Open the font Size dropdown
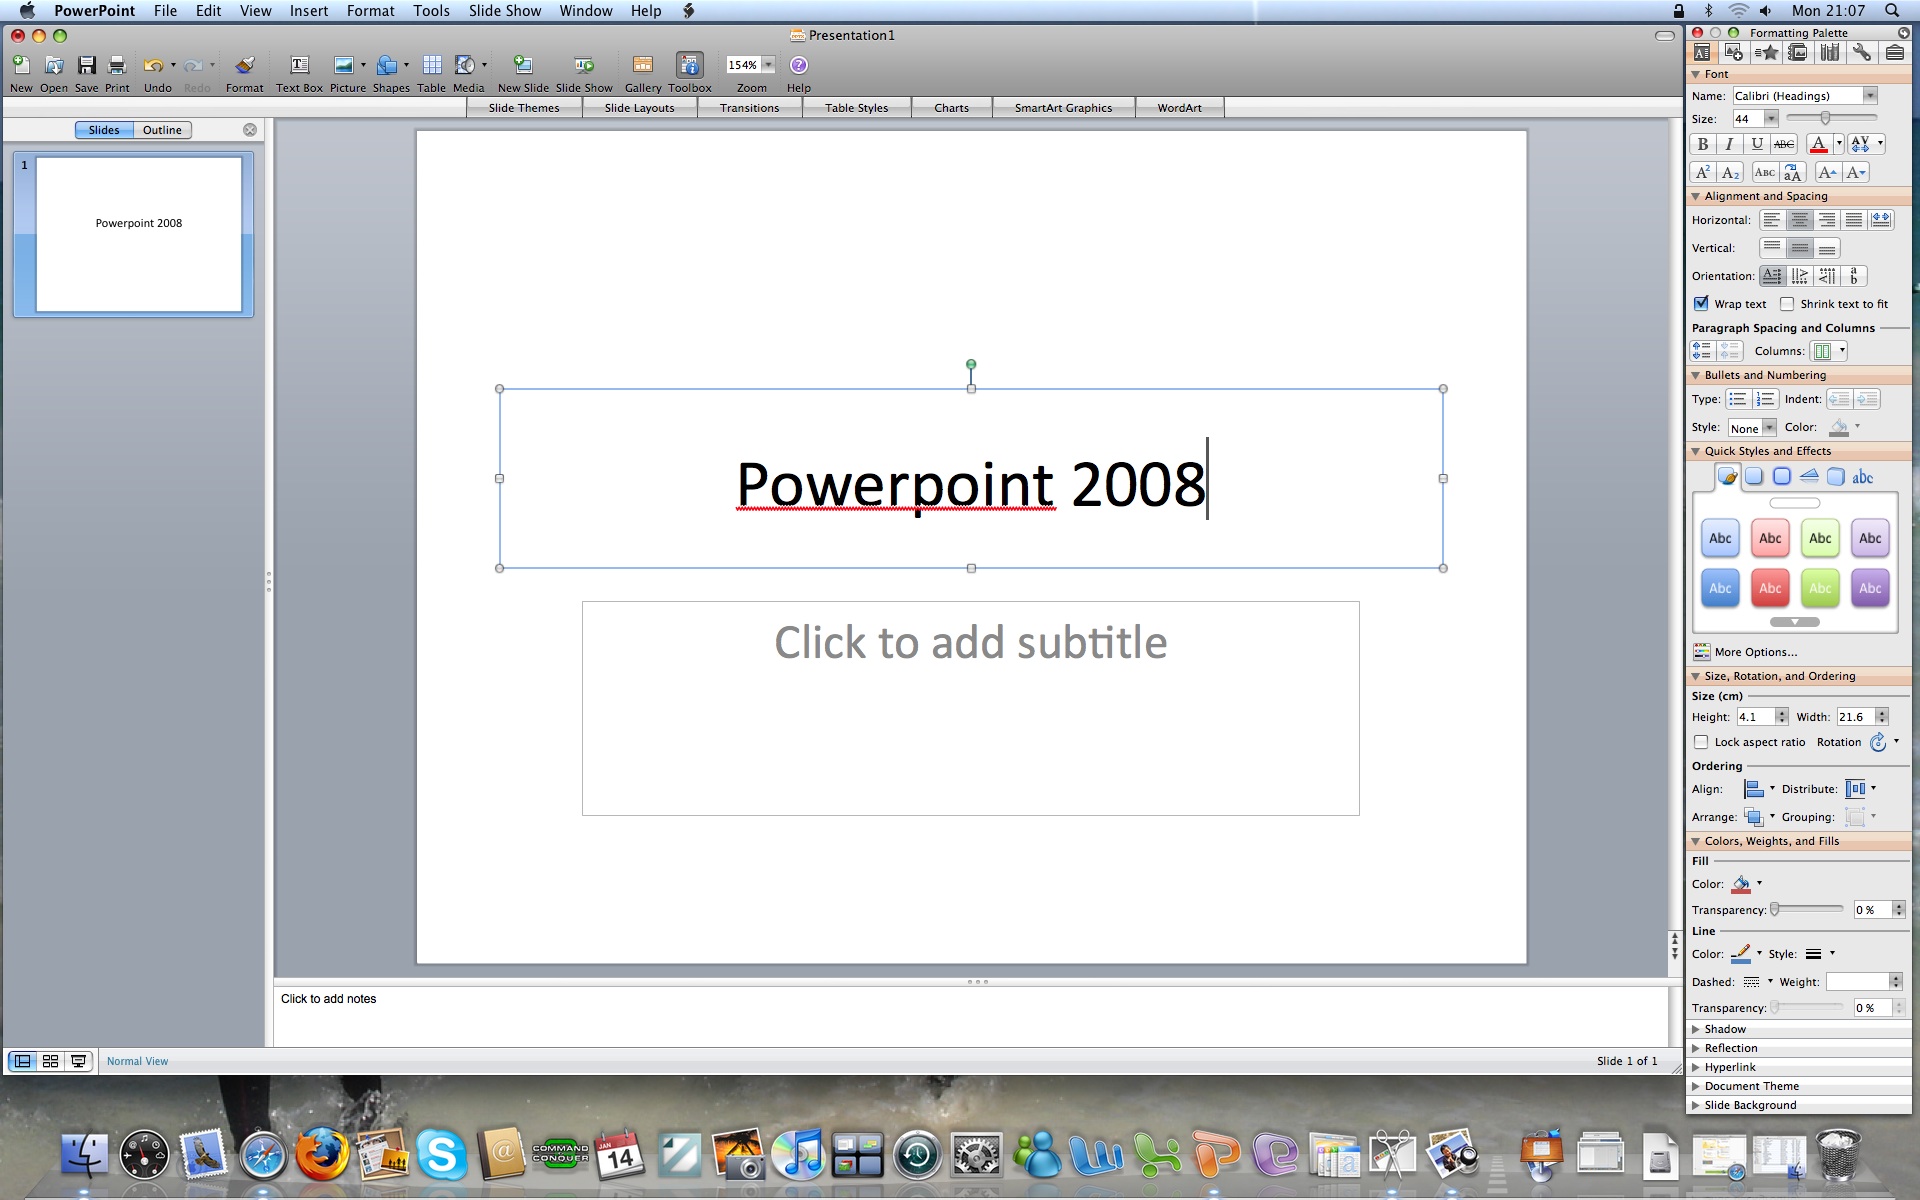 tap(1771, 119)
